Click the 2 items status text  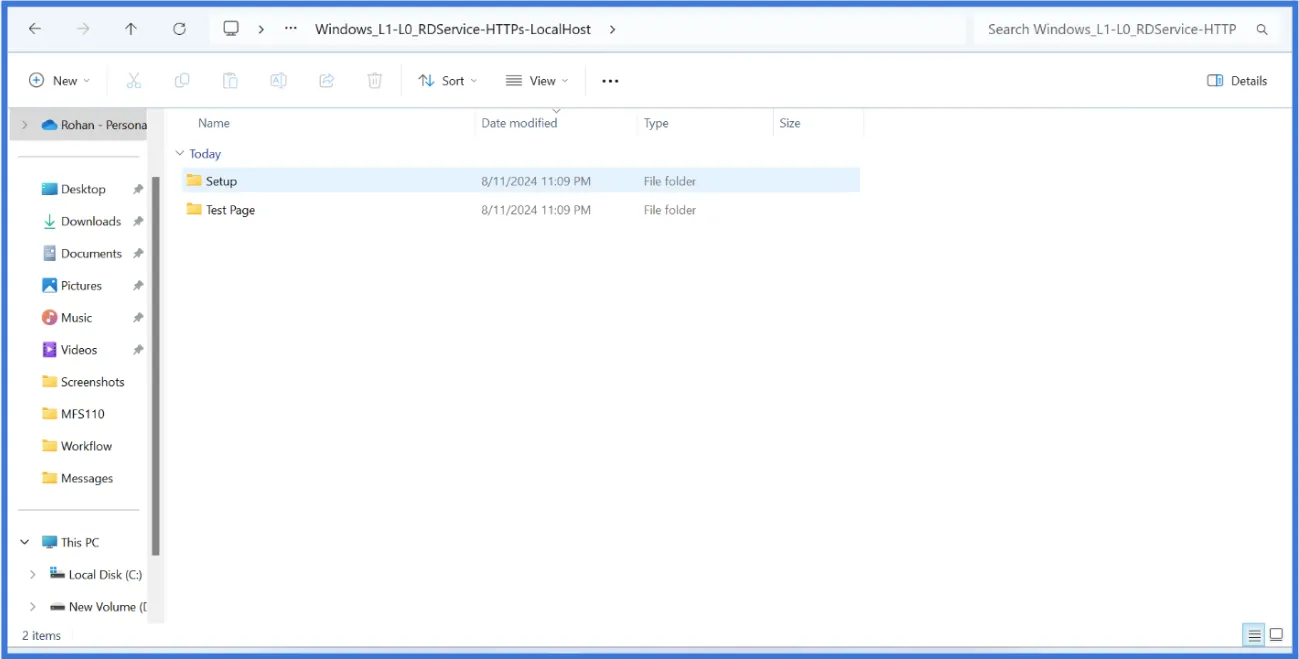(x=41, y=635)
